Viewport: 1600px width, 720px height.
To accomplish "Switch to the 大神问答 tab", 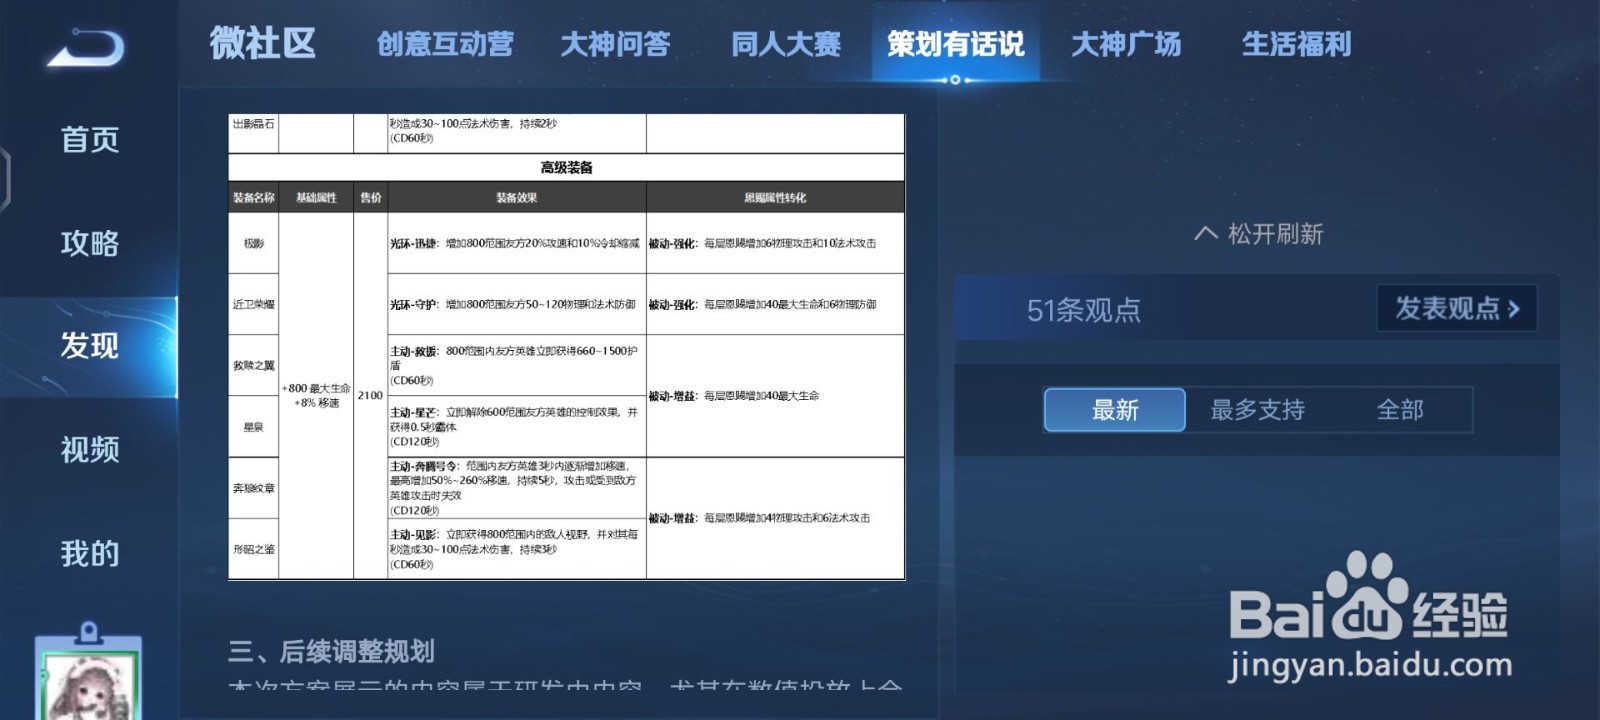I will pos(615,44).
